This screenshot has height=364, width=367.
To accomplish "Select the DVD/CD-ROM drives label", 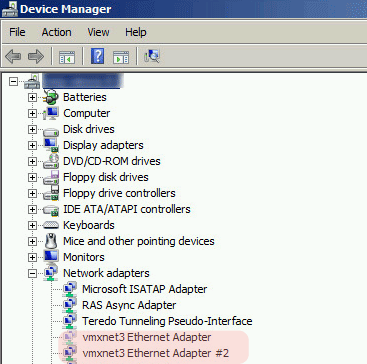I will click(x=112, y=161).
